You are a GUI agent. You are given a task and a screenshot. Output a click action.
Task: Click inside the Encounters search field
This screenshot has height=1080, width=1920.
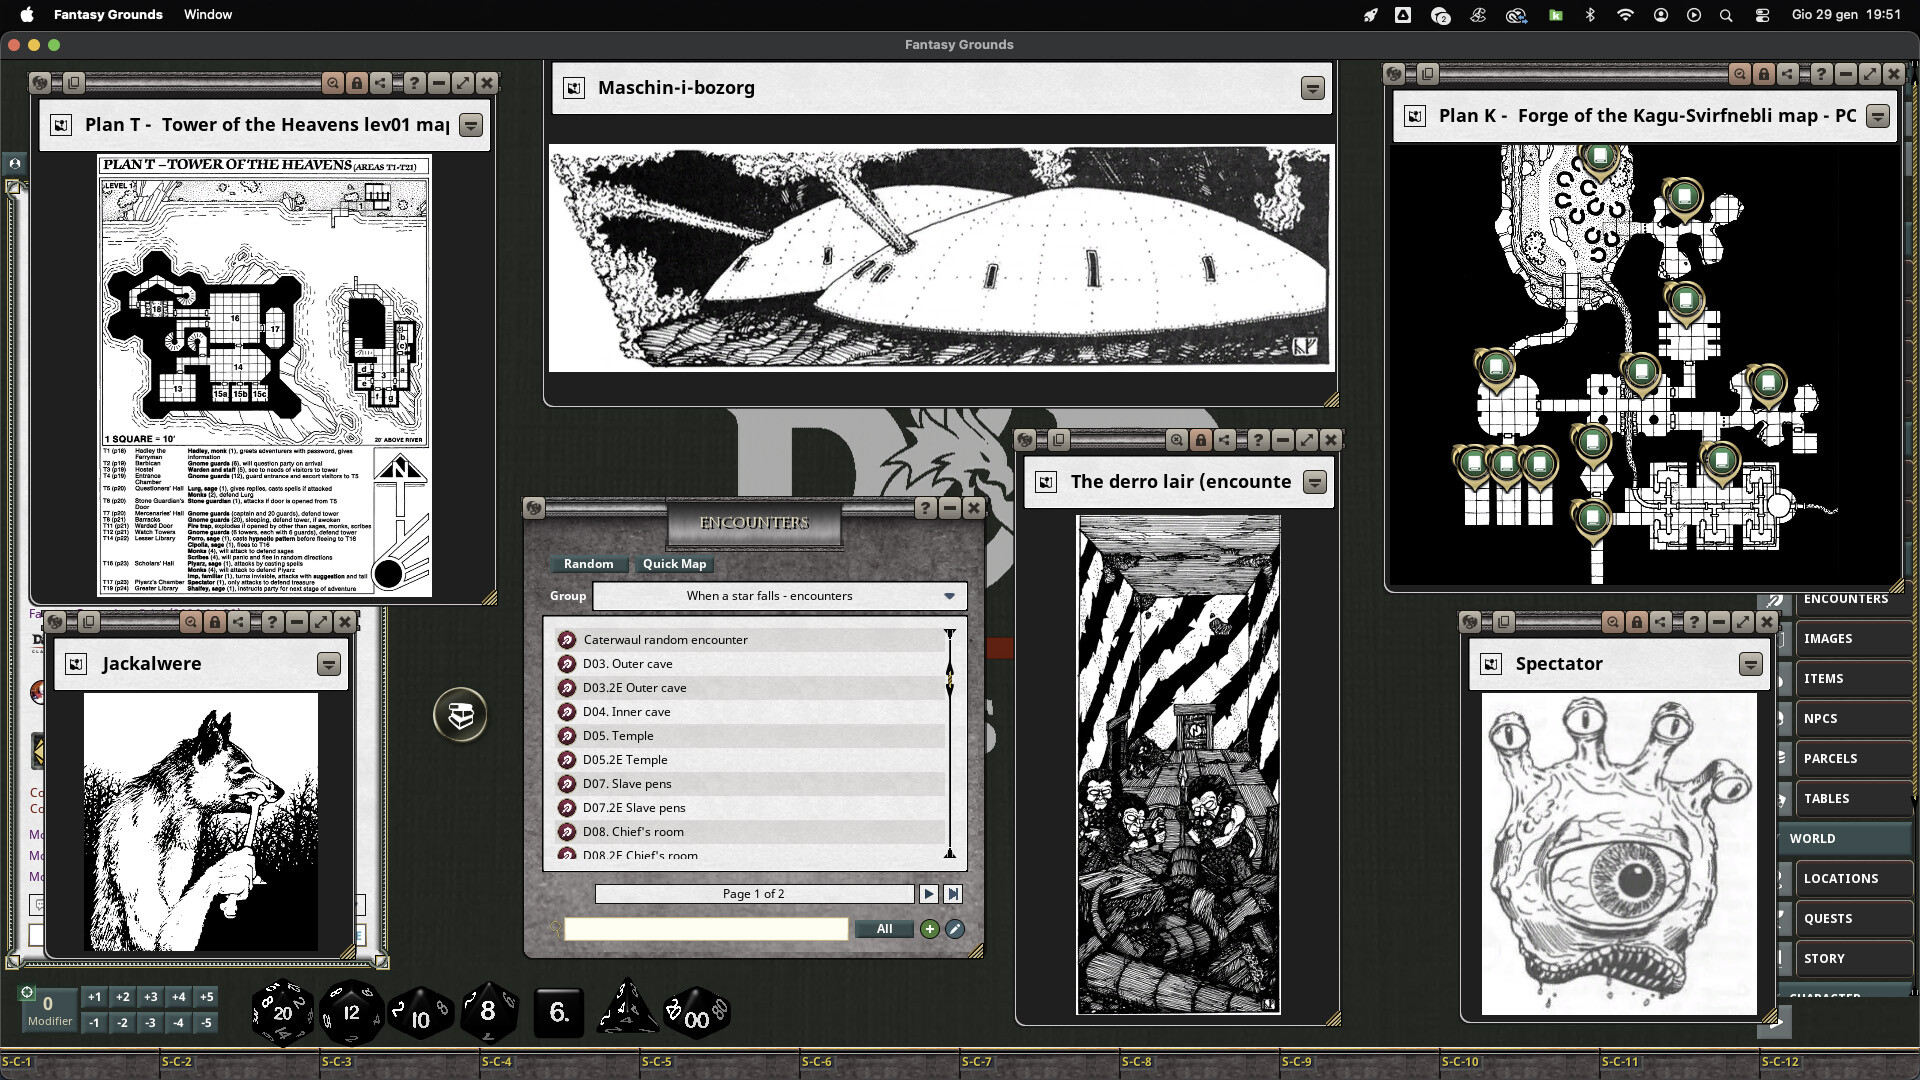click(706, 929)
